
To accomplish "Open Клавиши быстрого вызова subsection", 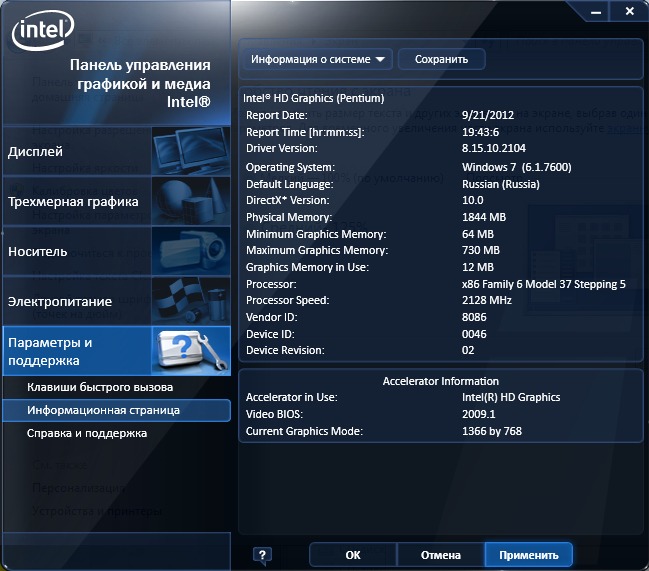I will tap(100, 387).
